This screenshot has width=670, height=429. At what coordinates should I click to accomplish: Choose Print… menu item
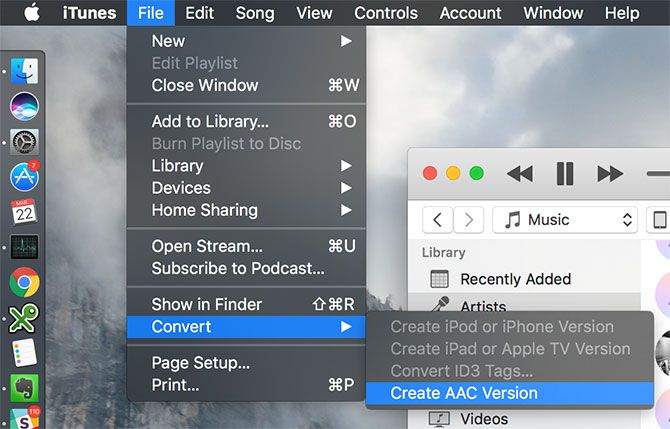click(x=246, y=385)
